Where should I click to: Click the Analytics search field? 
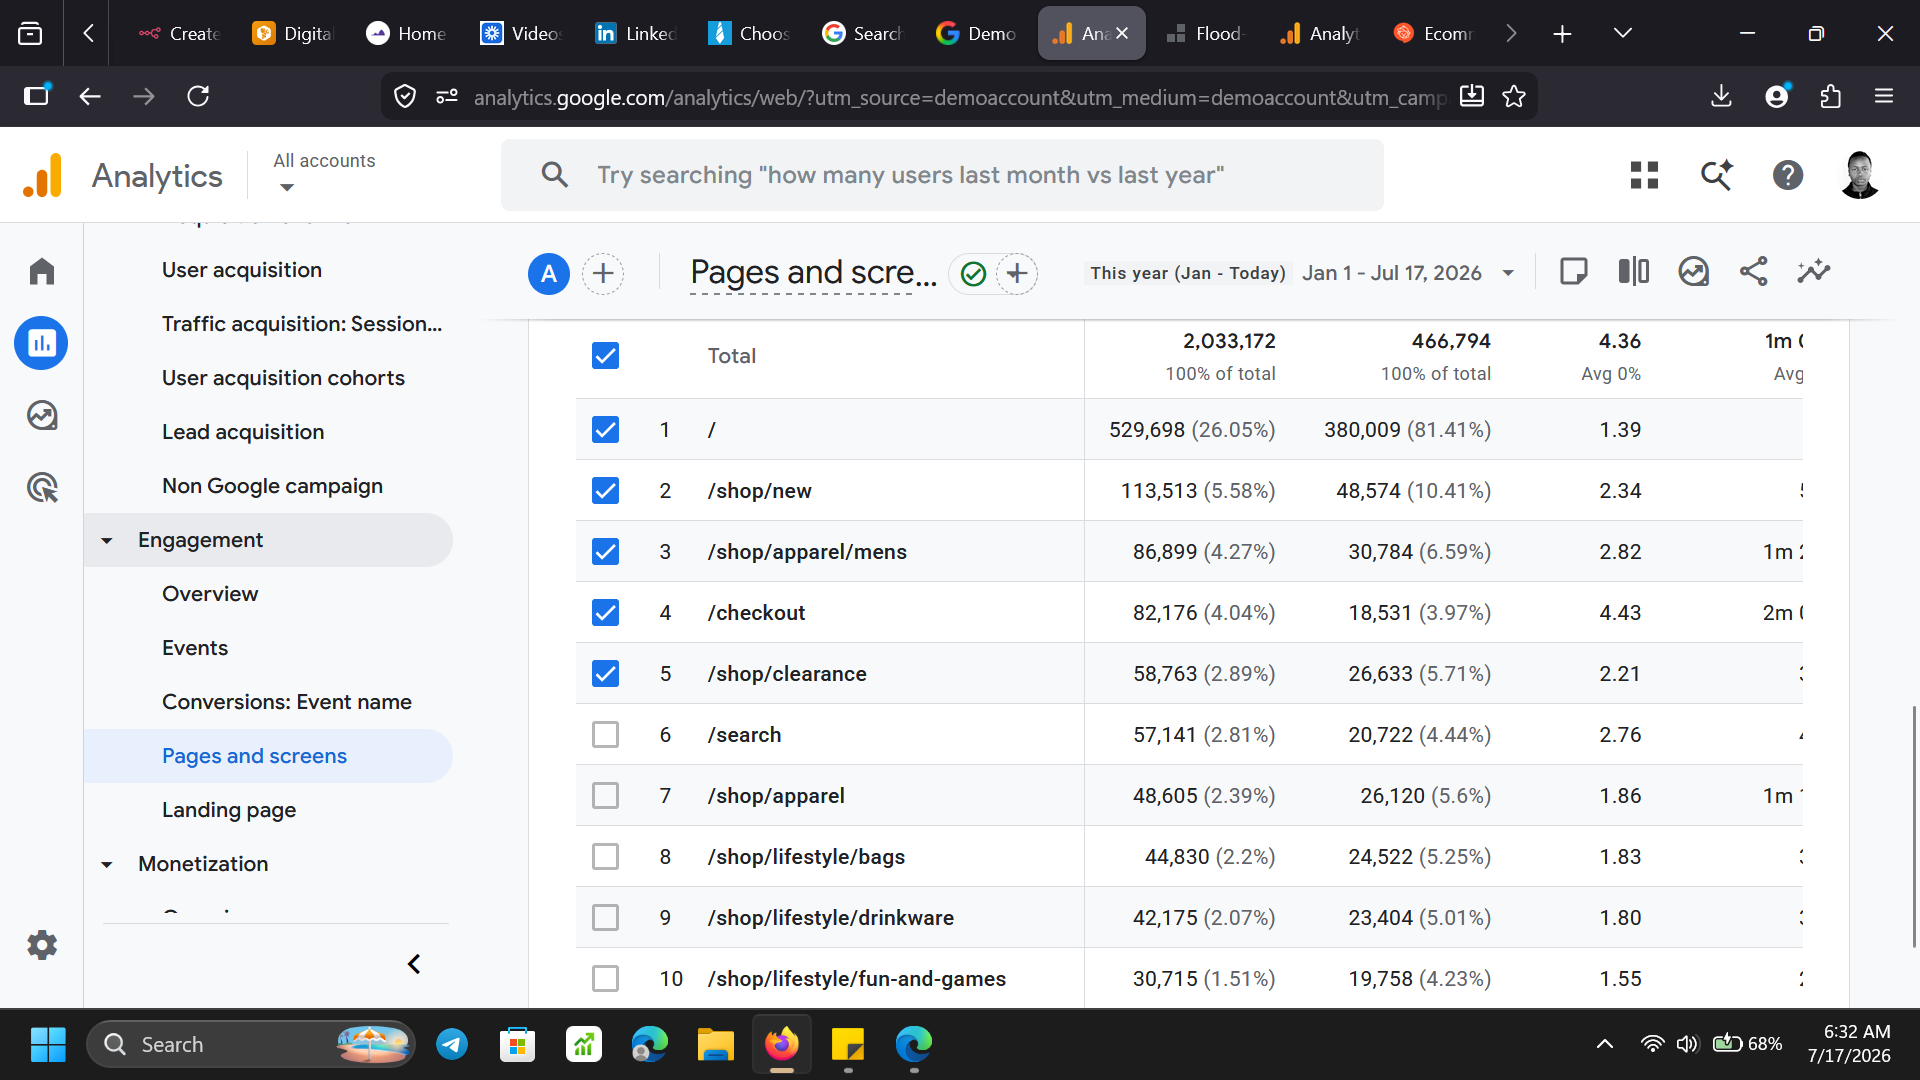[x=942, y=175]
